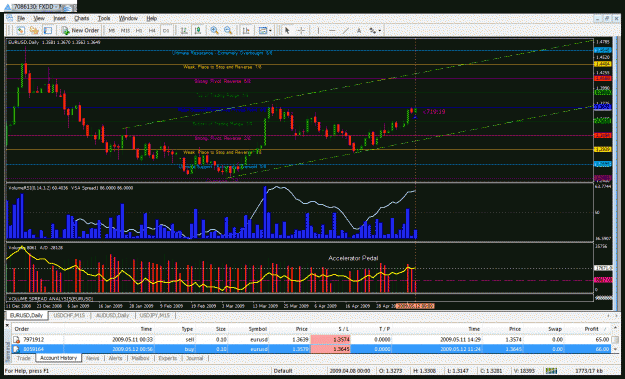Click the Profiles folder icon
This screenshot has height=379, width=625.
tap(34, 30)
